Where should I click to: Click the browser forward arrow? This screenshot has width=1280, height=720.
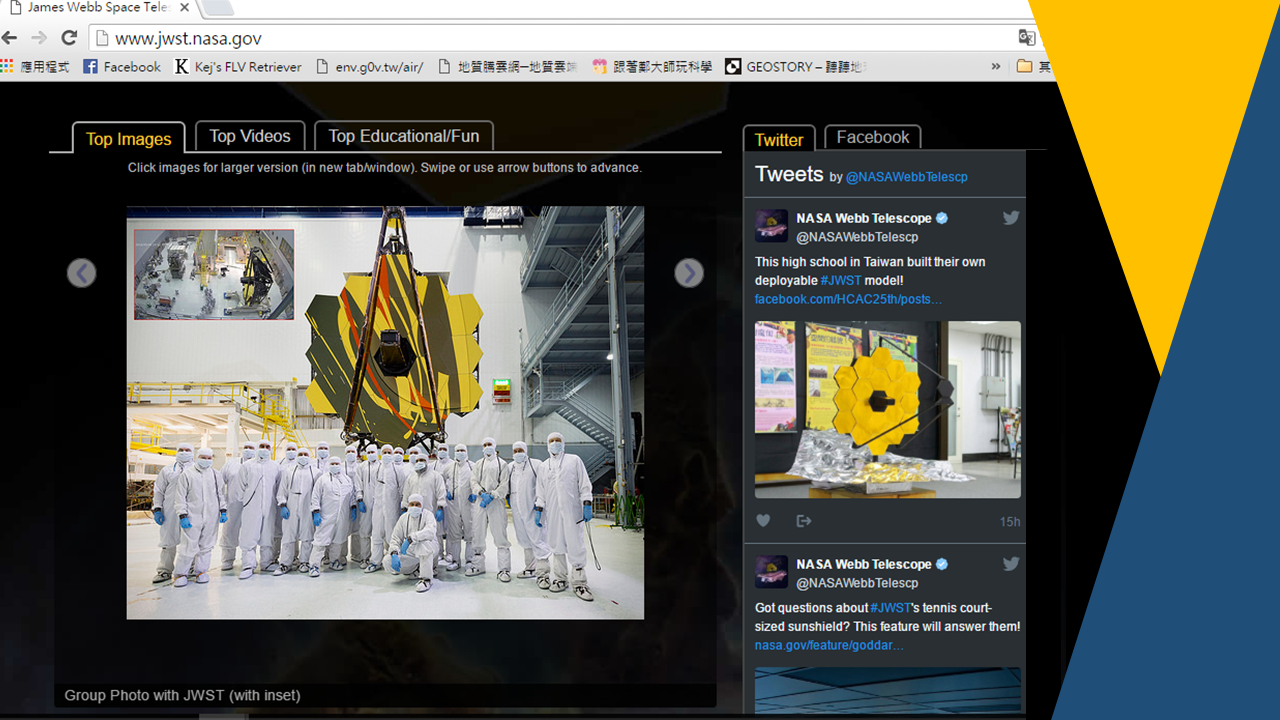click(x=39, y=38)
